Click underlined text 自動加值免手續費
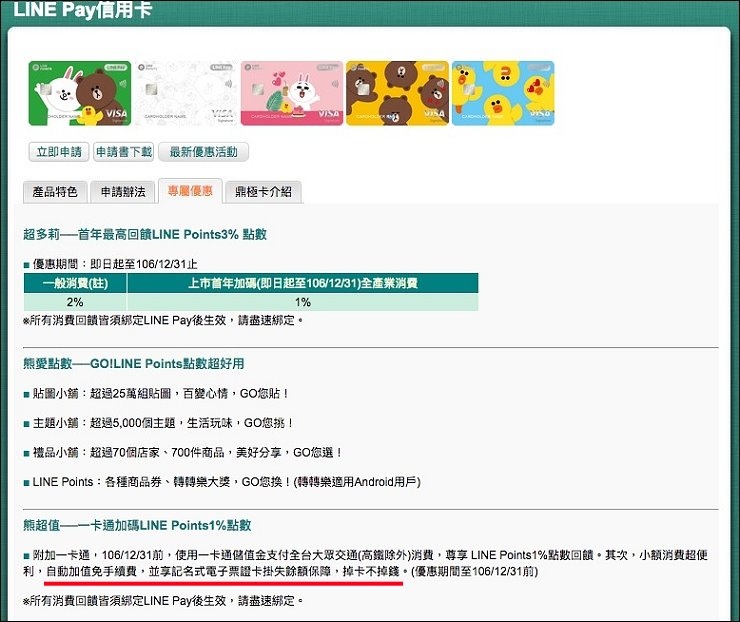The width and height of the screenshot is (740, 622). (92, 571)
